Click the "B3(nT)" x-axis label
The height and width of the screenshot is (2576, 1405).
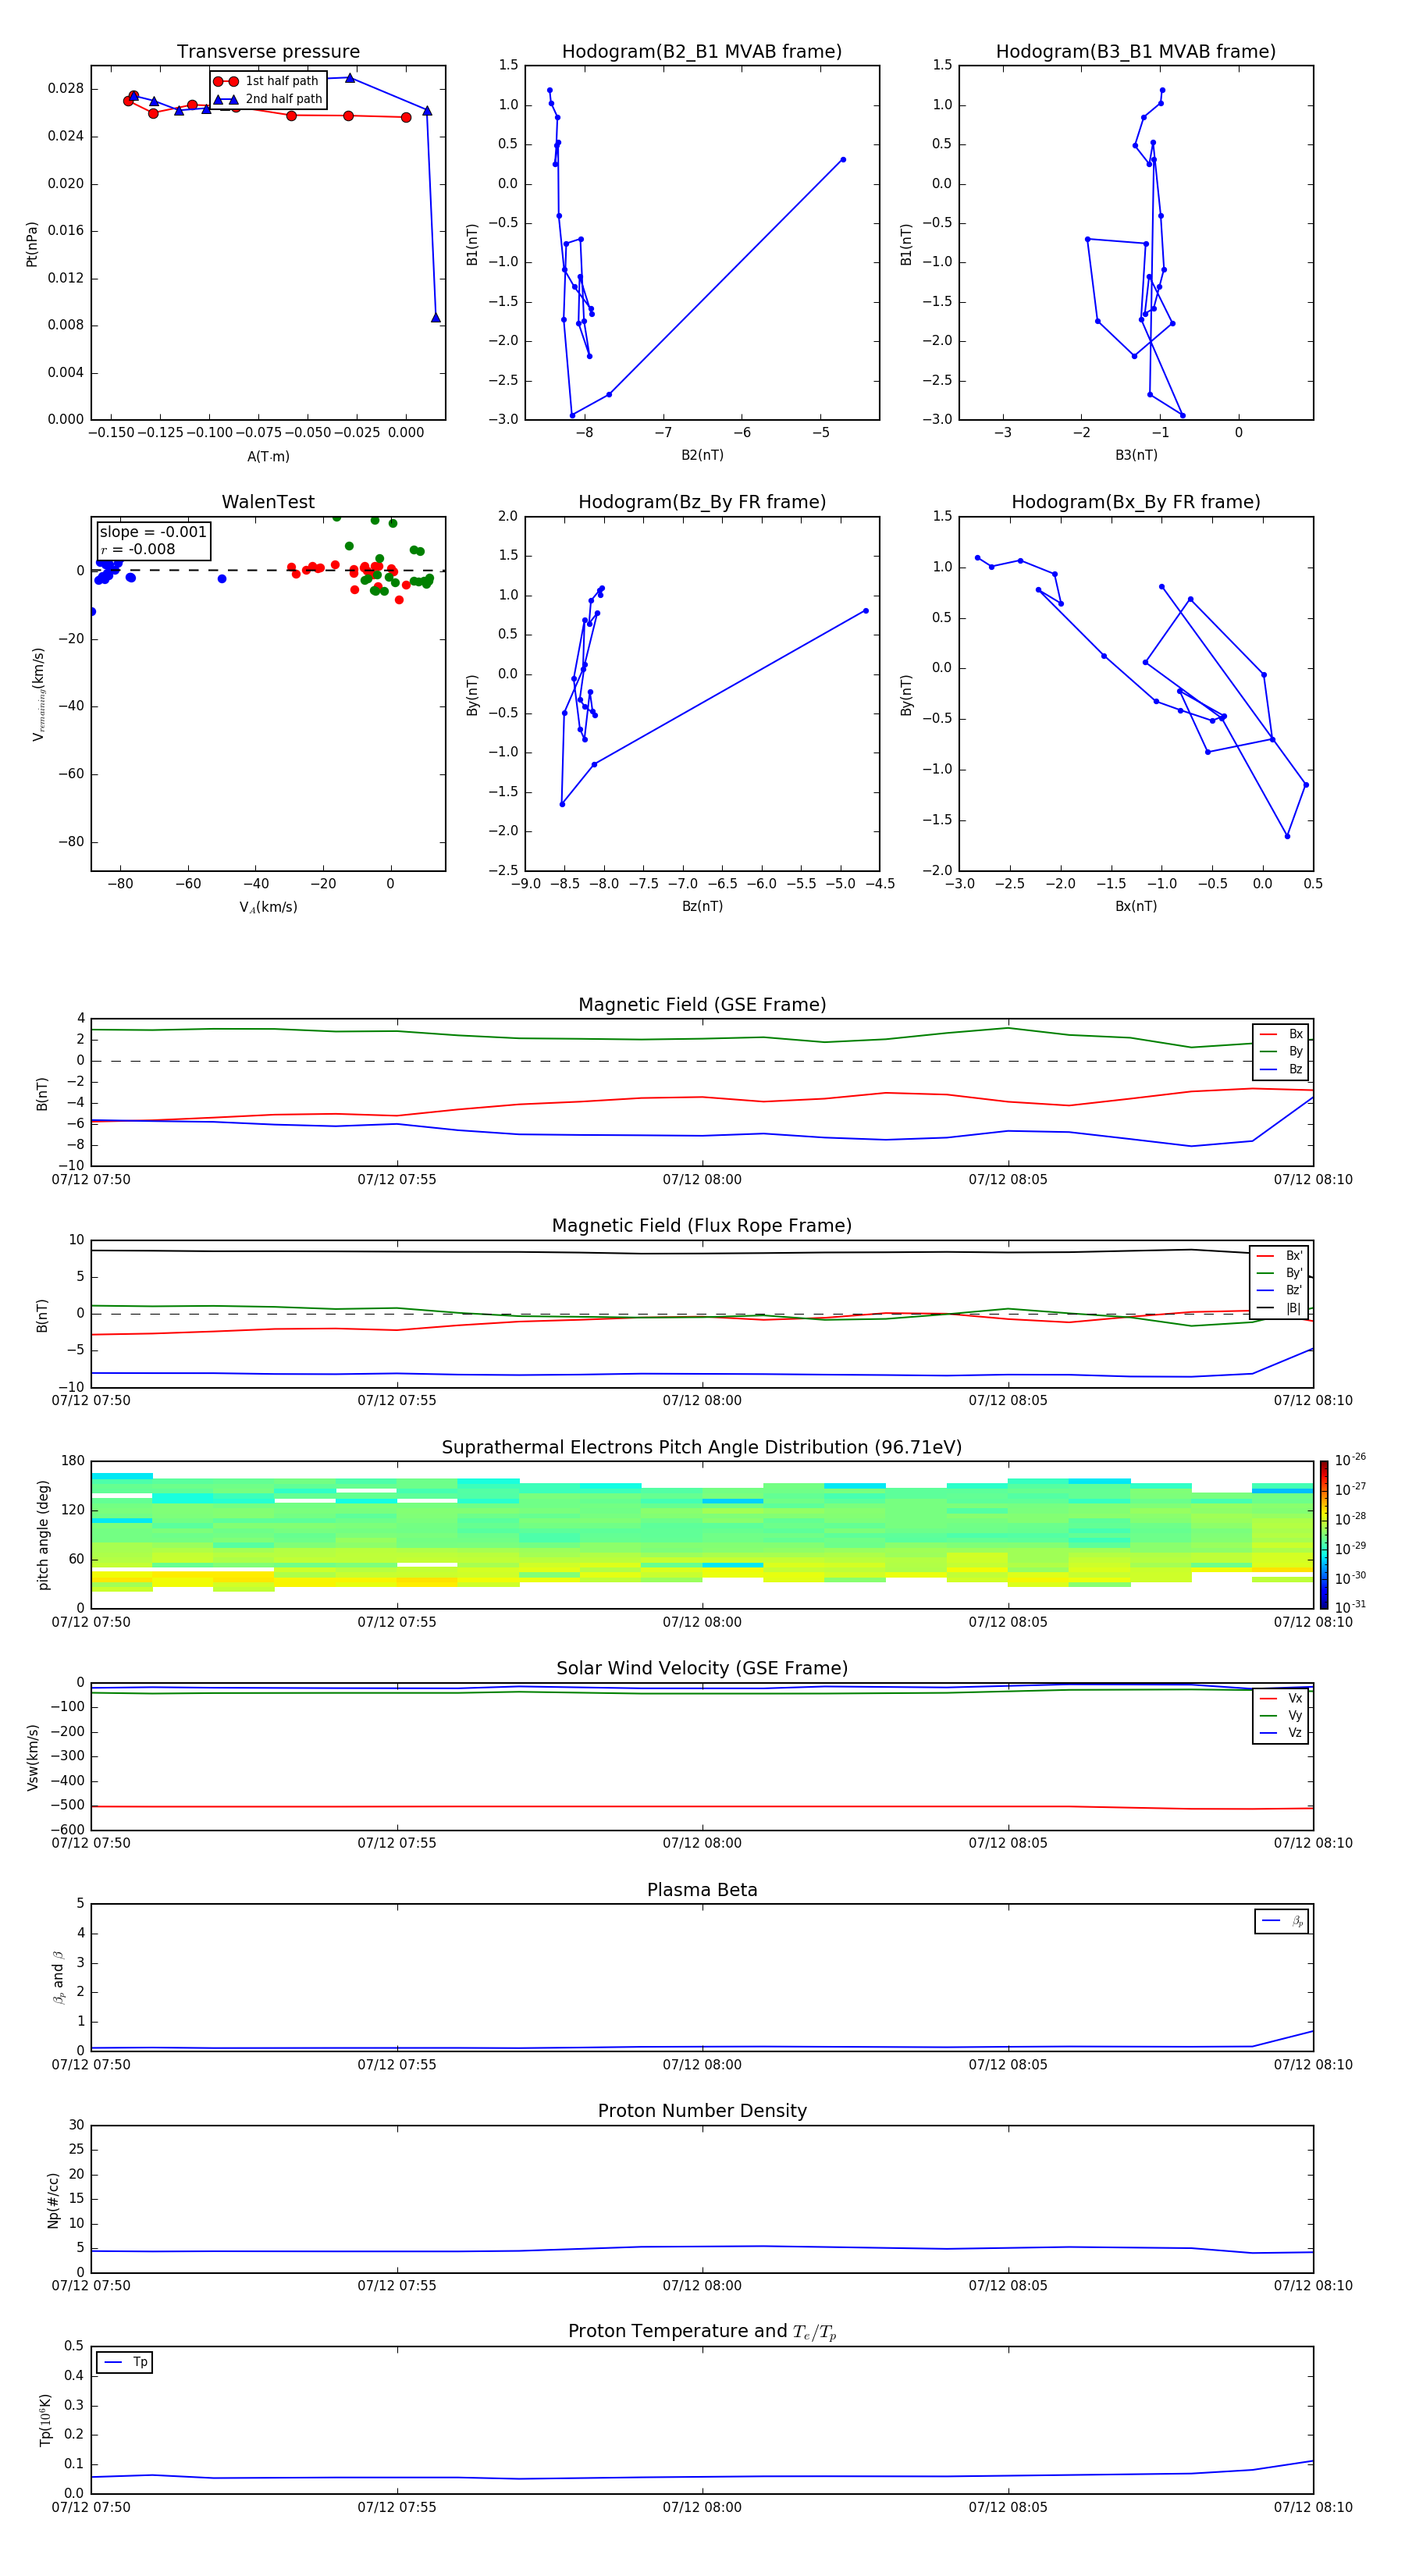pos(1136,455)
